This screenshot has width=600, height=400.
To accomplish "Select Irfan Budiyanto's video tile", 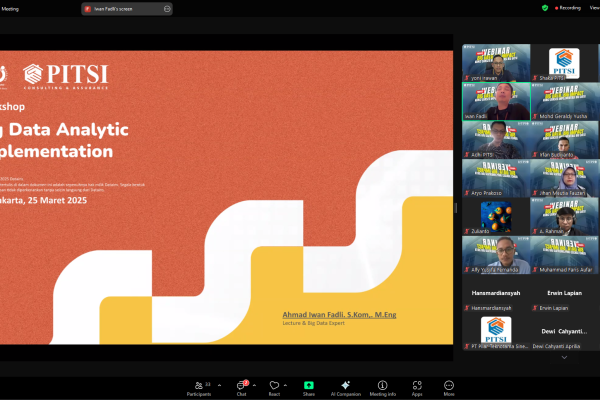I will pyautogui.click(x=564, y=140).
